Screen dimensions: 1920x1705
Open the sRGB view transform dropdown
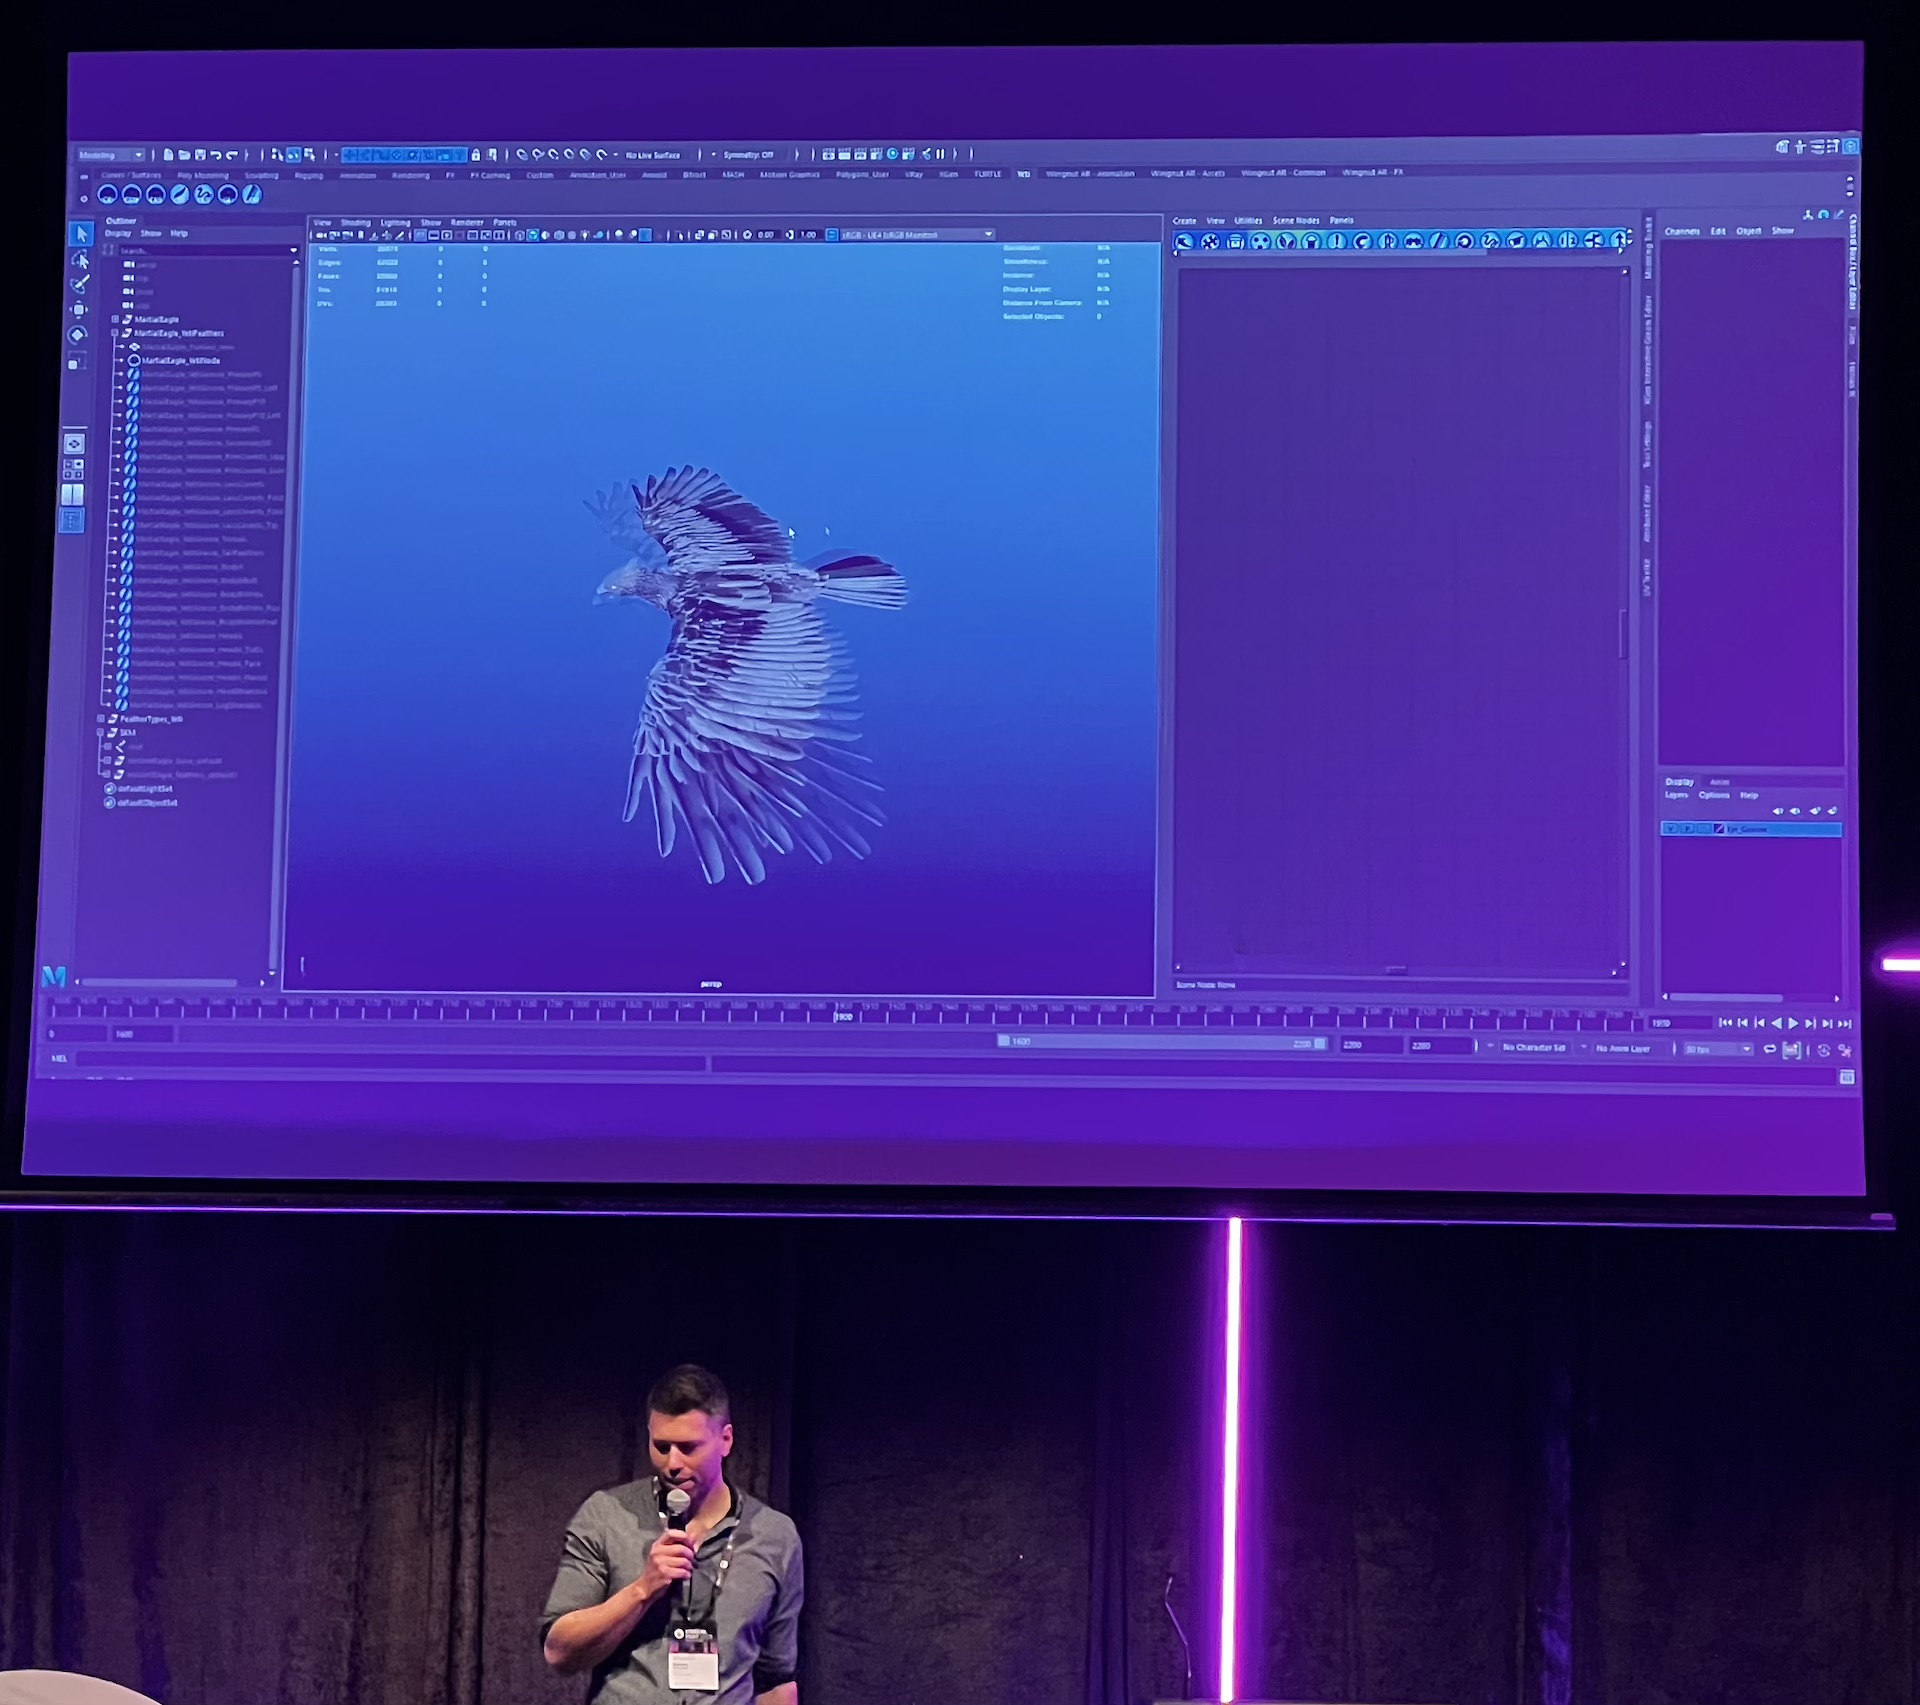click(x=915, y=235)
